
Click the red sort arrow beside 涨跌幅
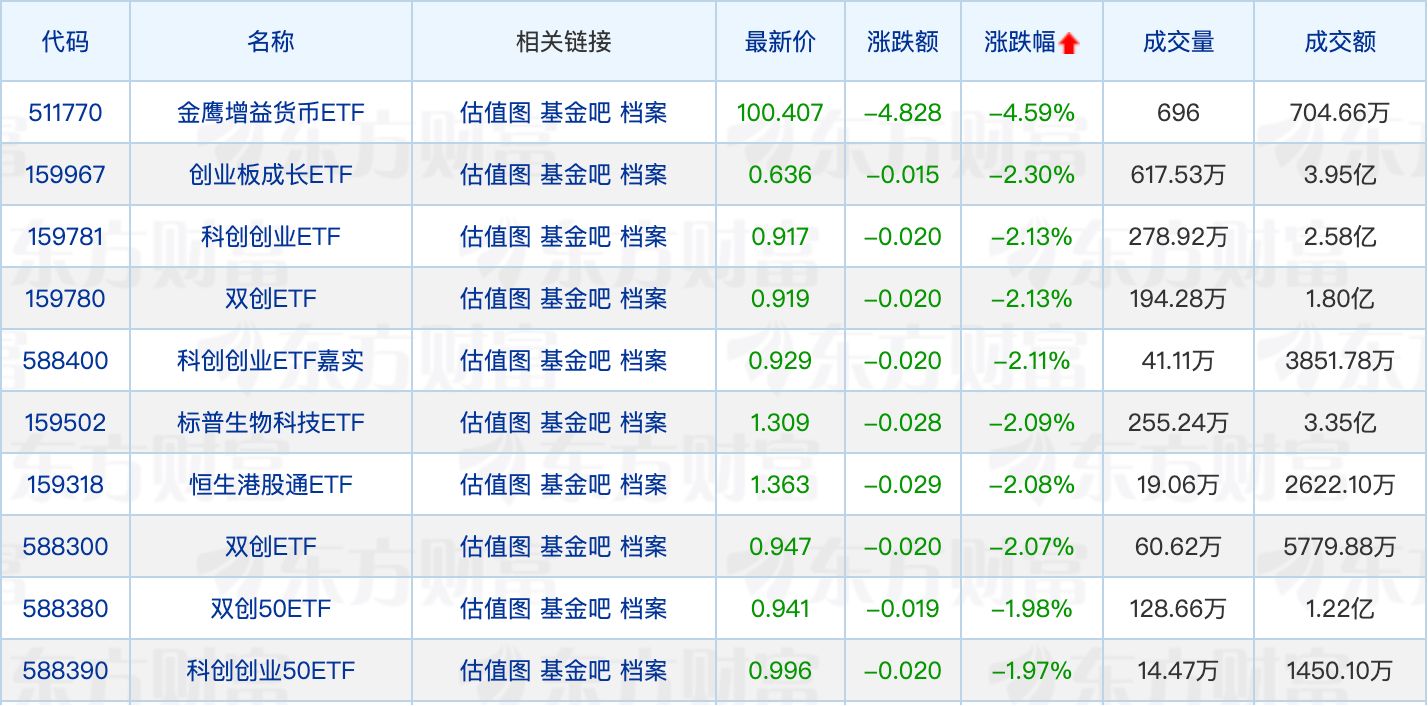point(1069,43)
